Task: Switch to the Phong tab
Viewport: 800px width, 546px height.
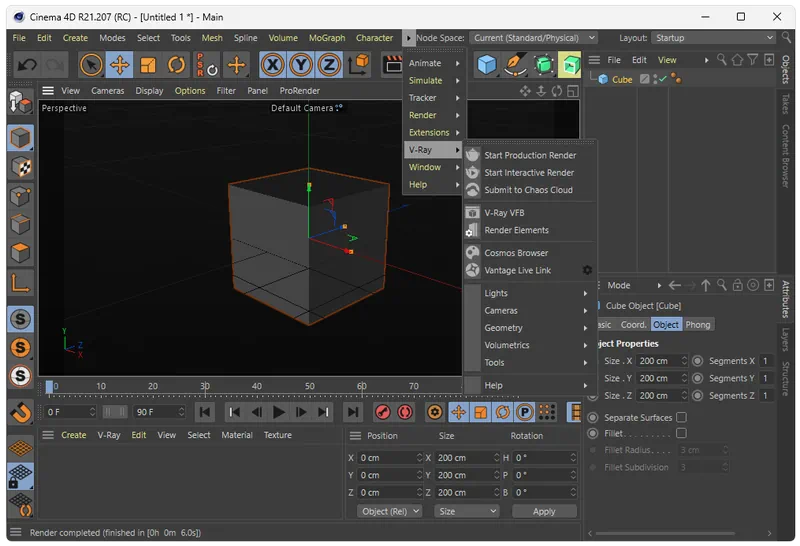Action: click(x=697, y=325)
